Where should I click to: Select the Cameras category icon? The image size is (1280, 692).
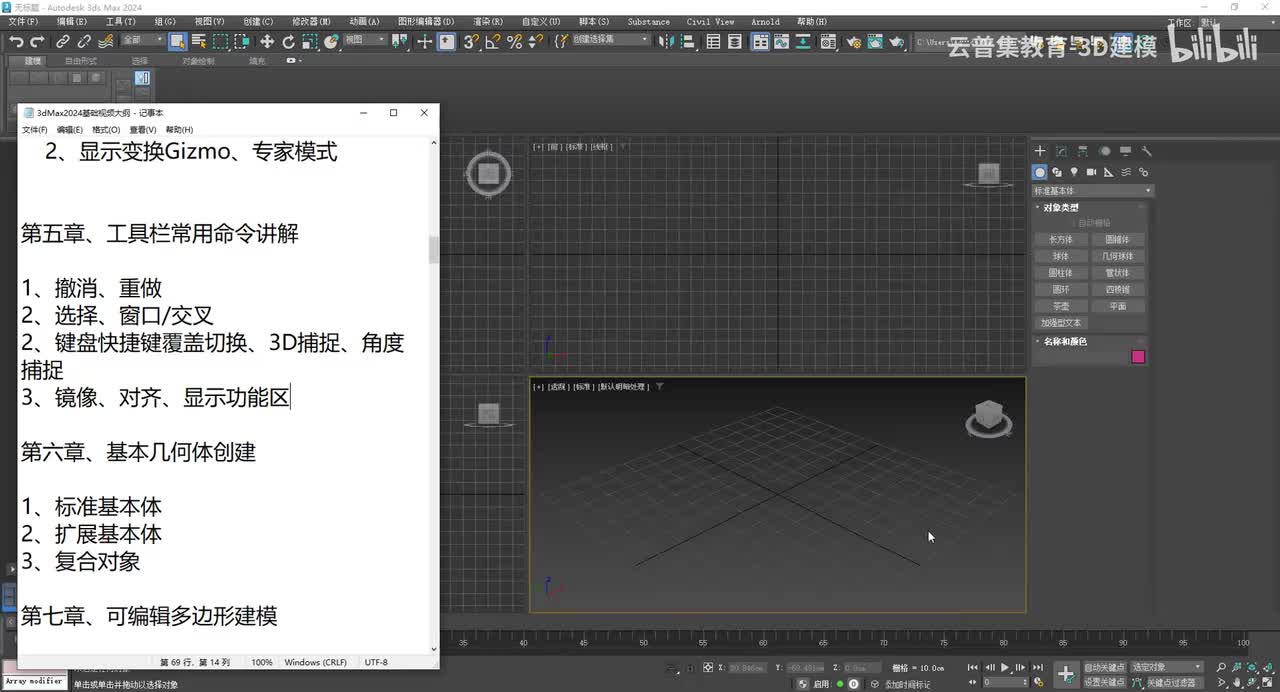coord(1091,172)
